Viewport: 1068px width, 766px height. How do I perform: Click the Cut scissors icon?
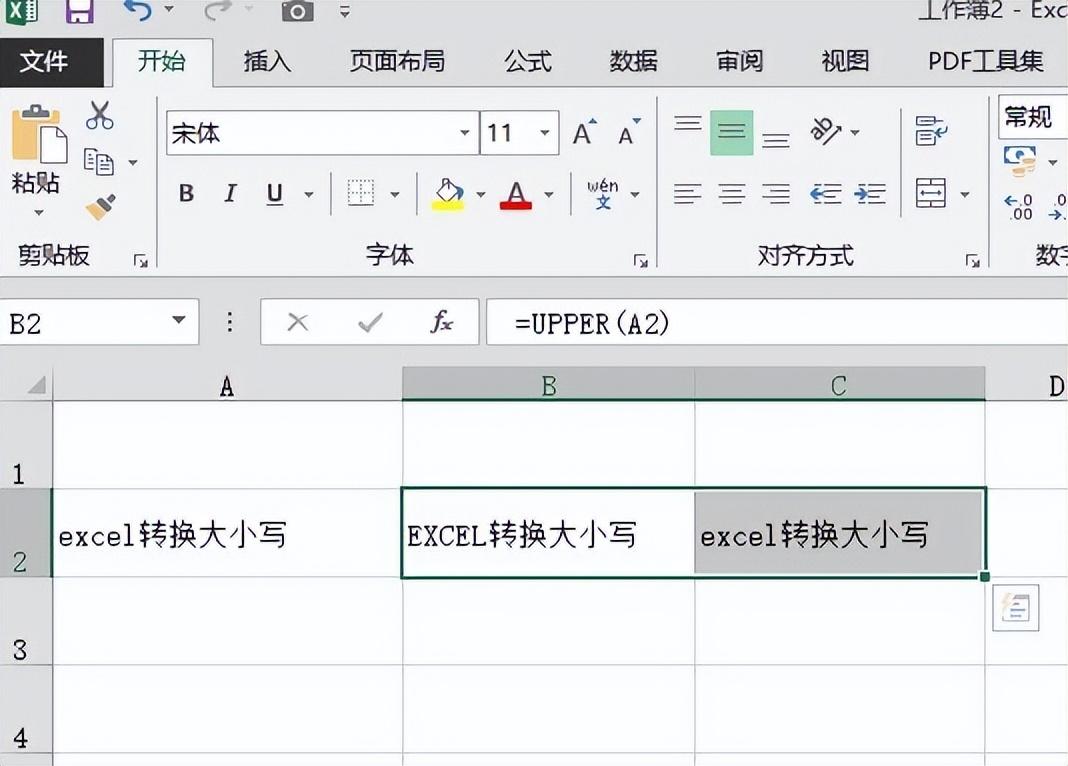[x=99, y=115]
